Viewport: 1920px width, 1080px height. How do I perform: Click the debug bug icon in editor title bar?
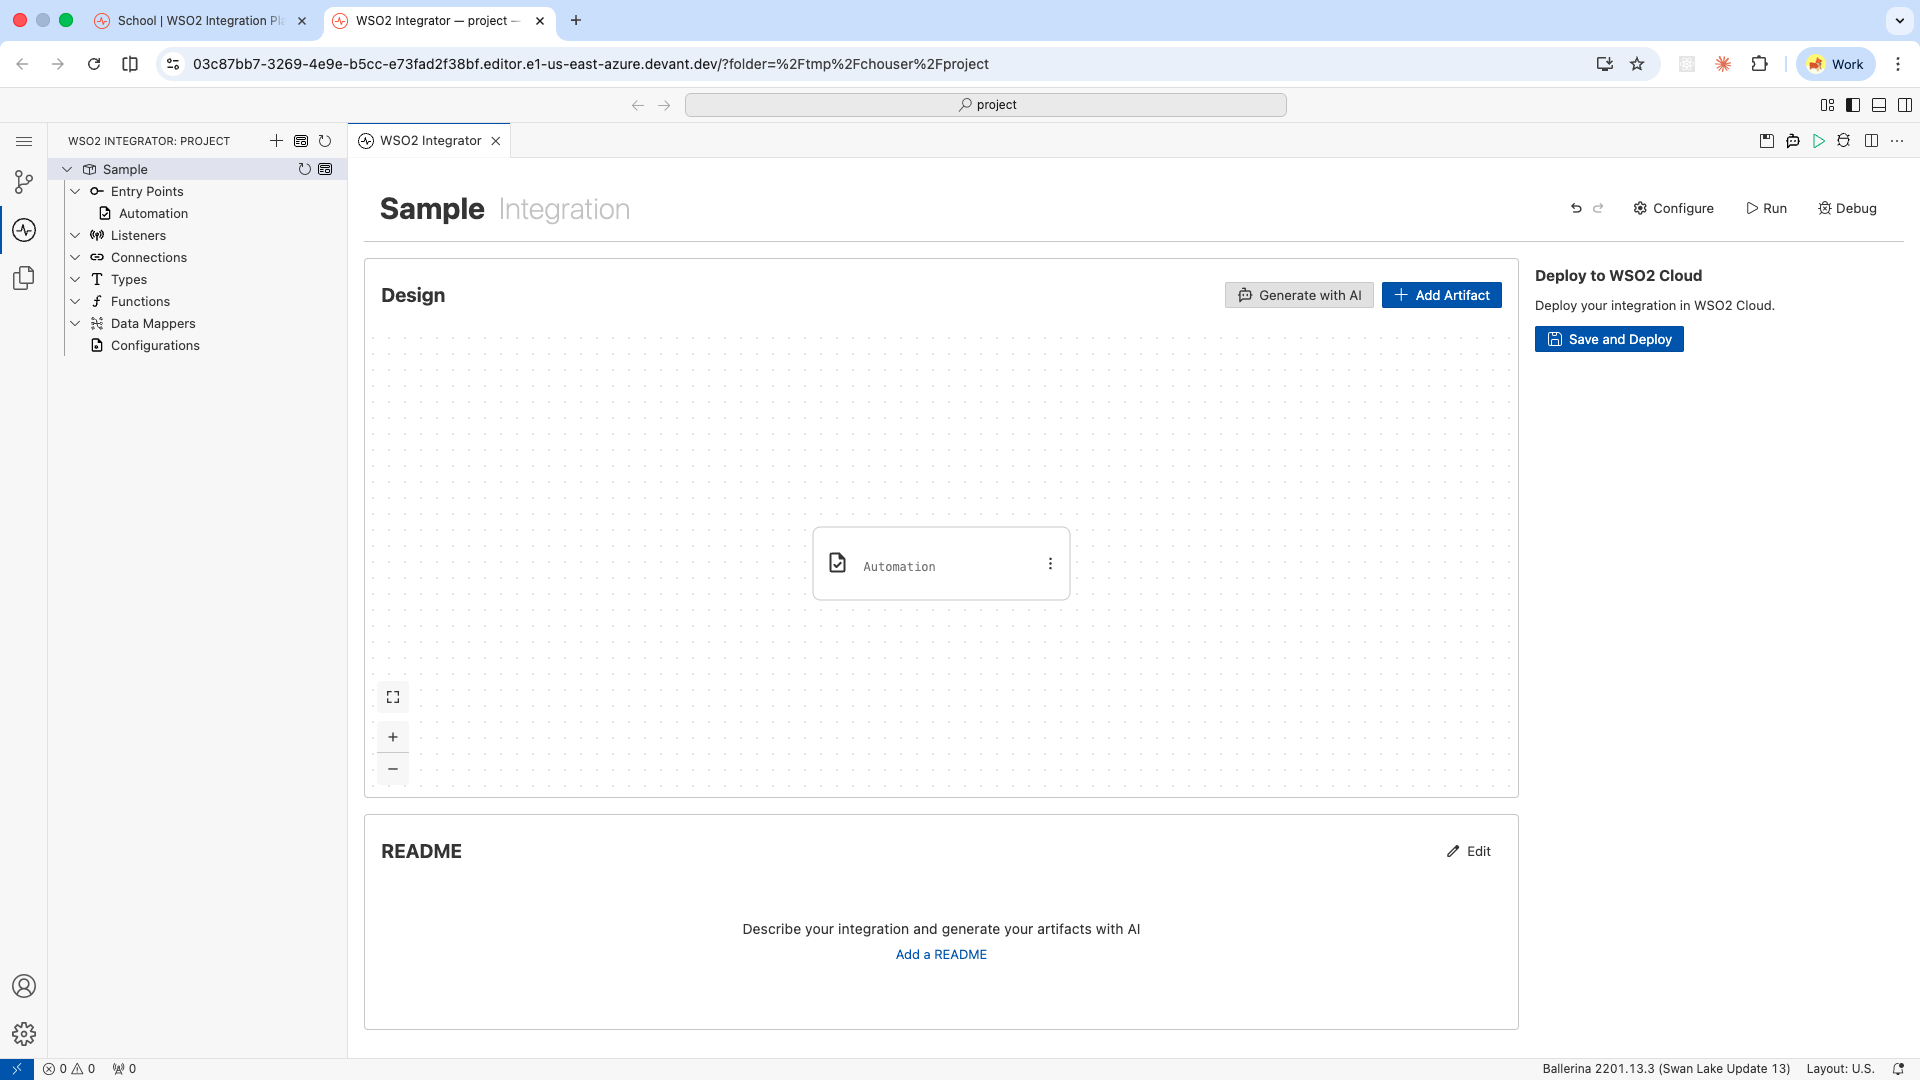click(x=1844, y=141)
